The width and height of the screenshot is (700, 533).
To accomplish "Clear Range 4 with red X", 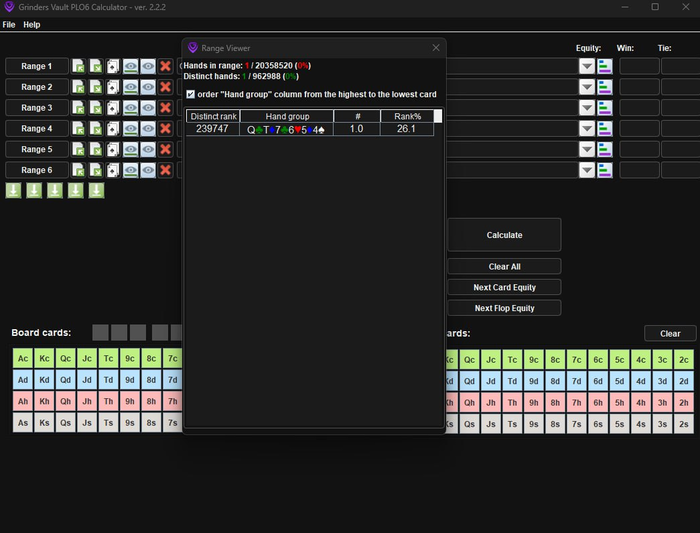I will (x=166, y=129).
